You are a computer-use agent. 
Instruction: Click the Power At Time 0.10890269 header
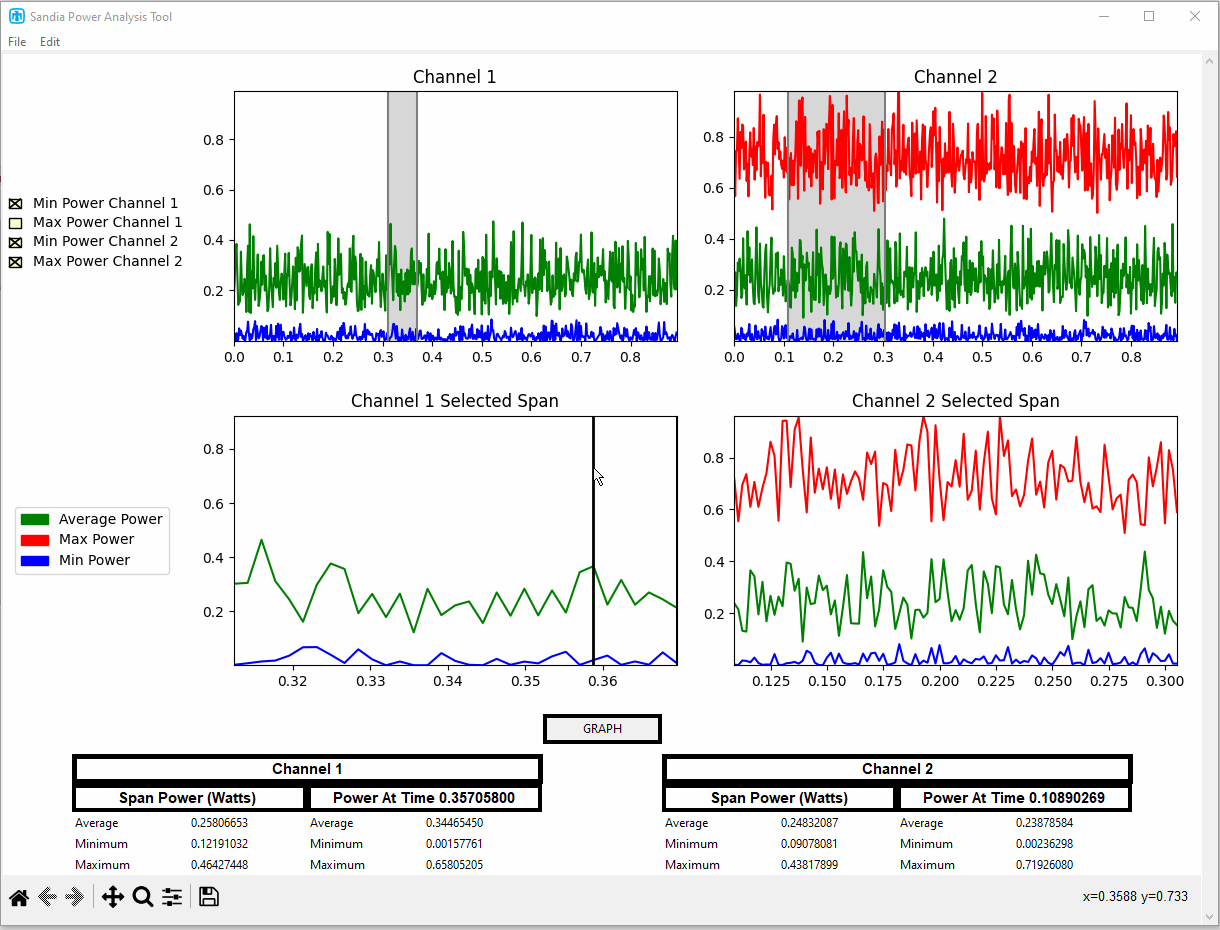[1014, 798]
